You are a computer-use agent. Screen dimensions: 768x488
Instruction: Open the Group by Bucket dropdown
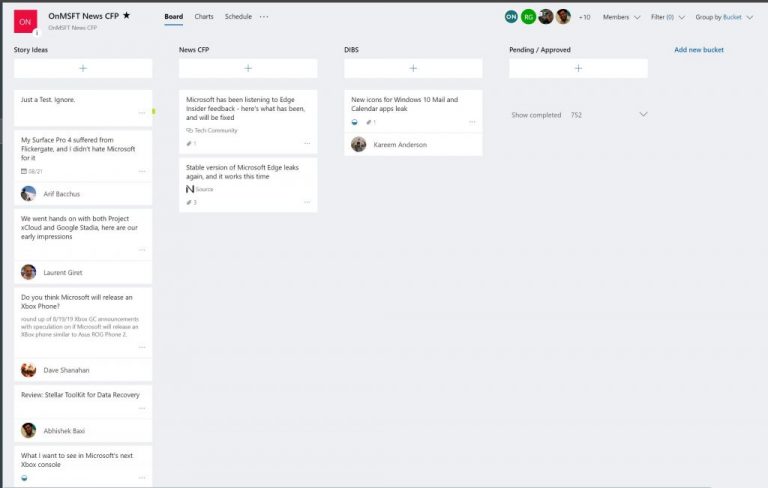click(724, 17)
